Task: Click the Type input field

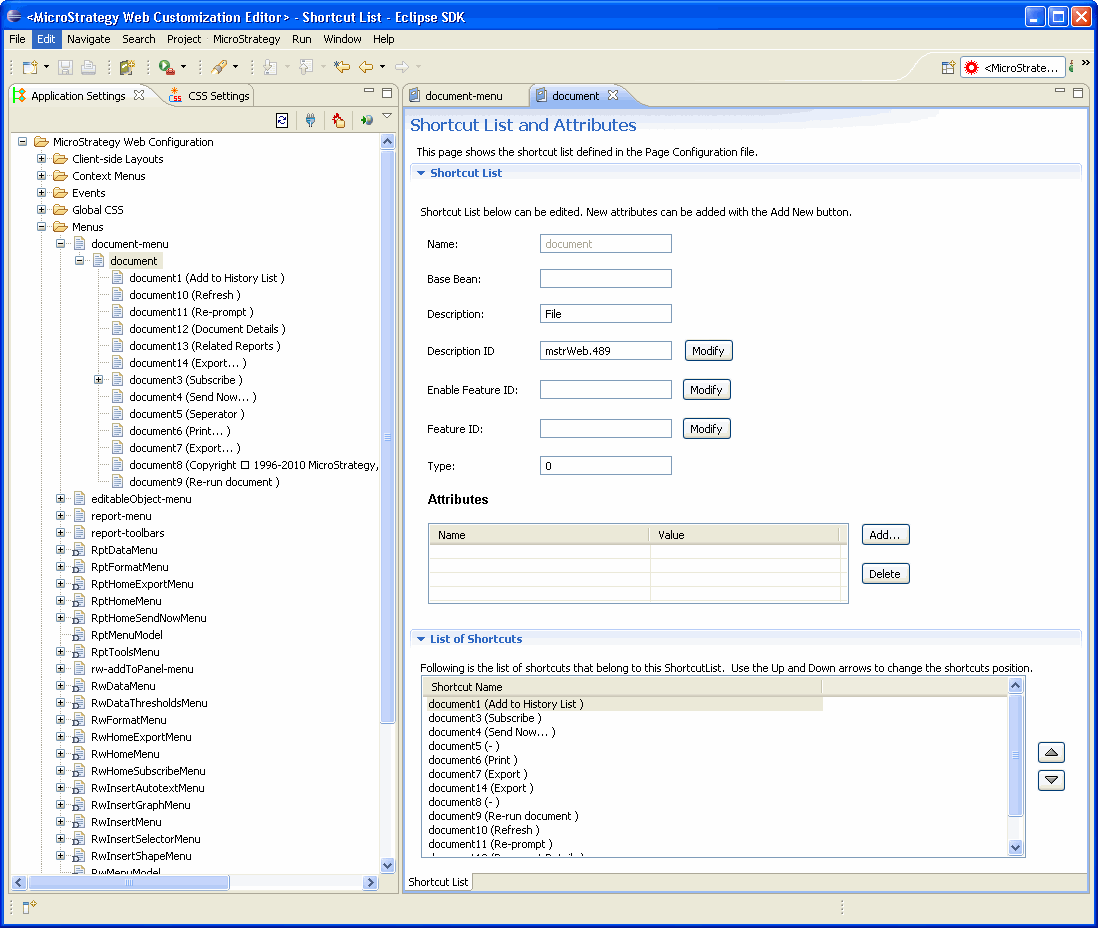Action: [606, 466]
